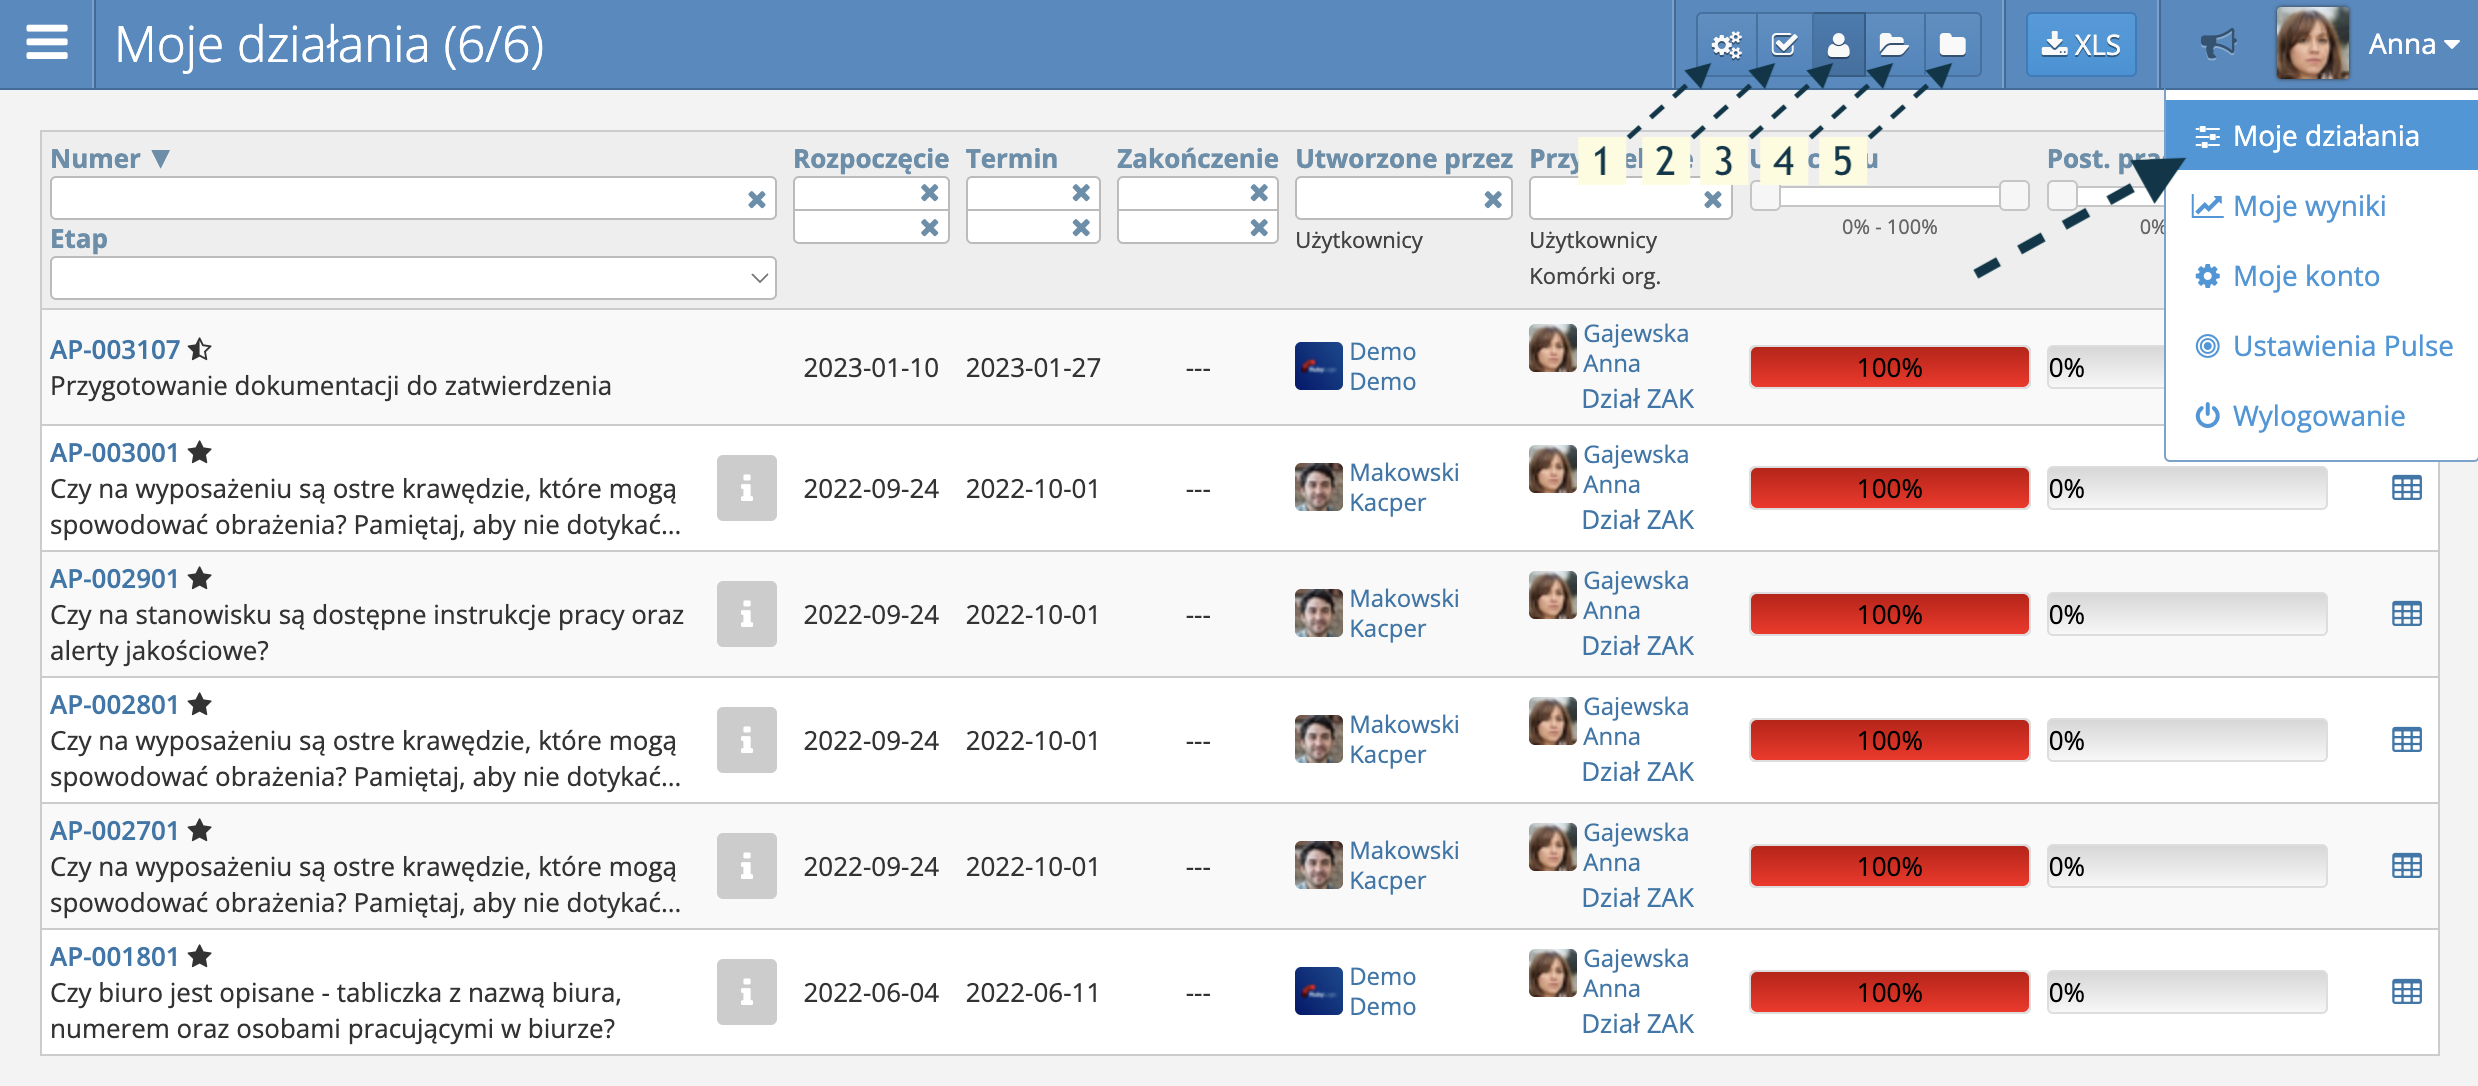2478x1086 pixels.
Task: Open the megaphone announcements icon
Action: pyautogui.click(x=2217, y=44)
